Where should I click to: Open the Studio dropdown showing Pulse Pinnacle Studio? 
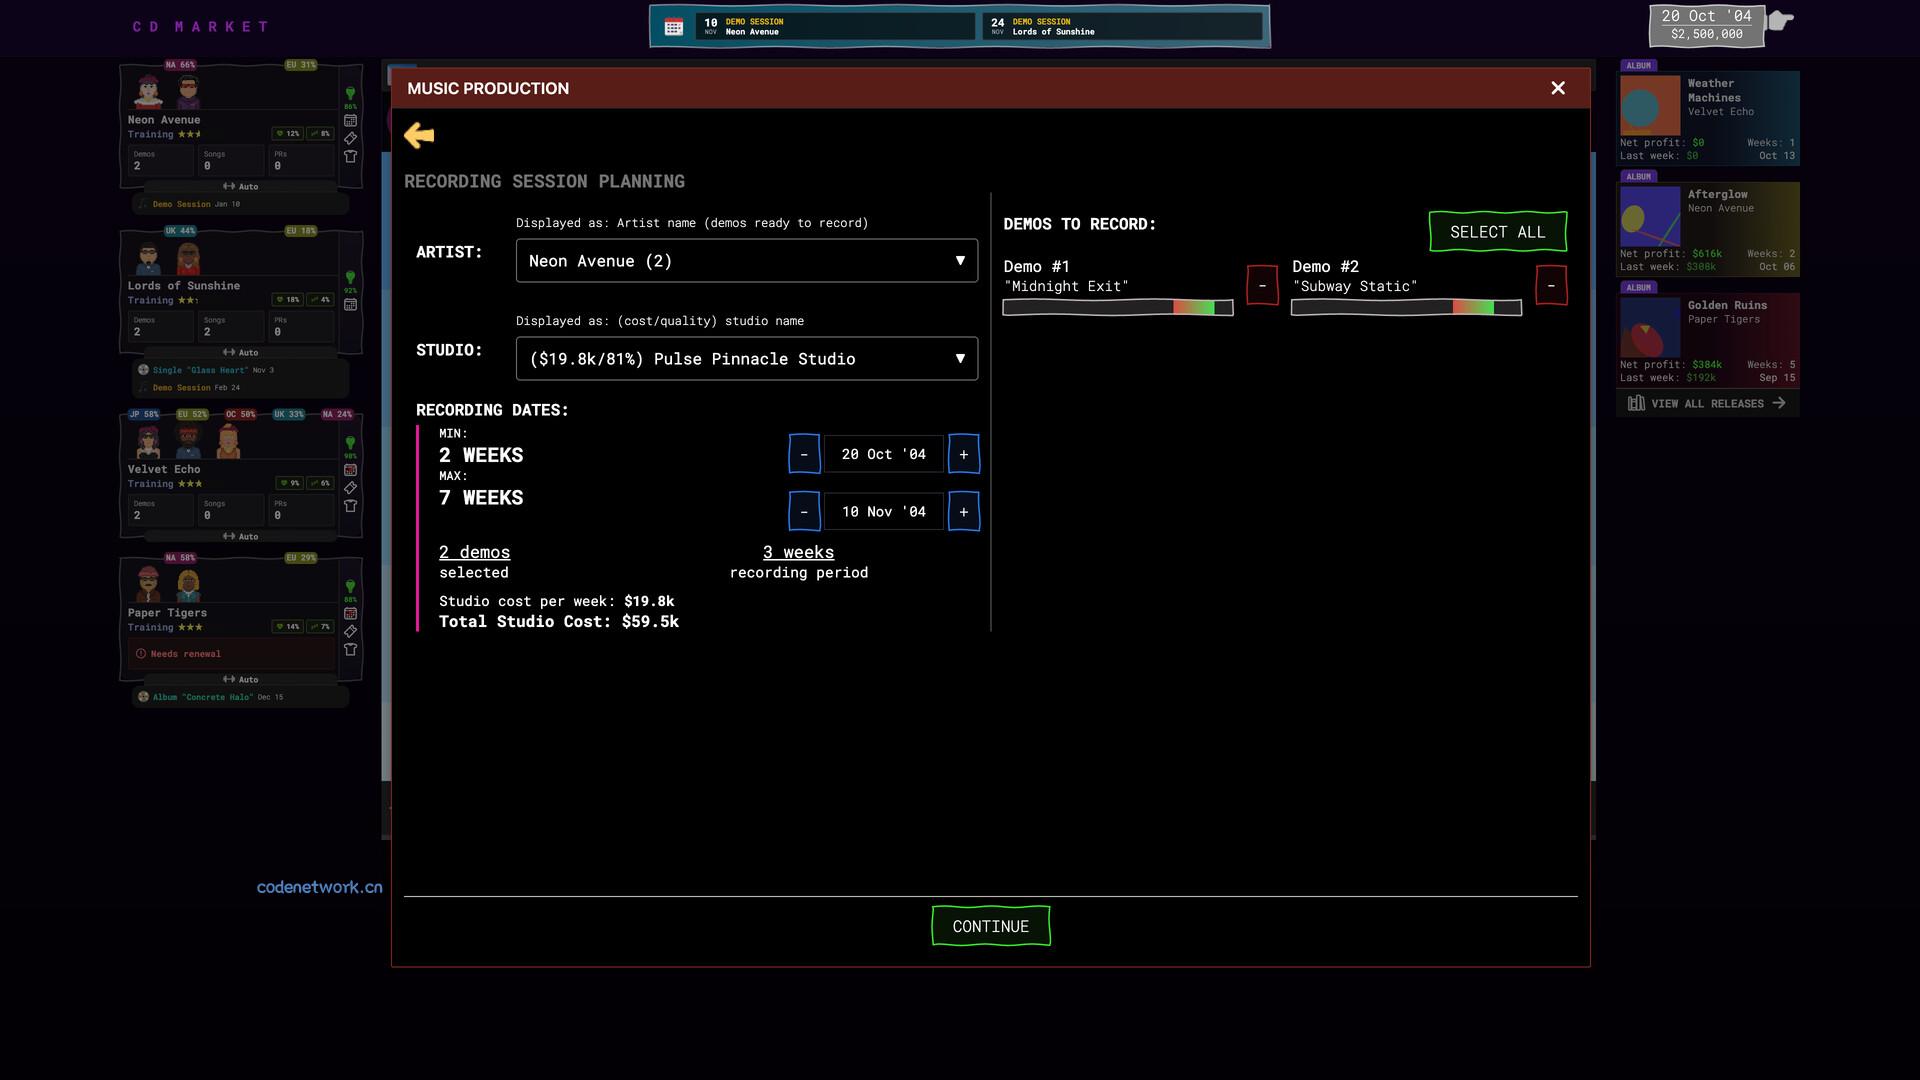pyautogui.click(x=747, y=359)
